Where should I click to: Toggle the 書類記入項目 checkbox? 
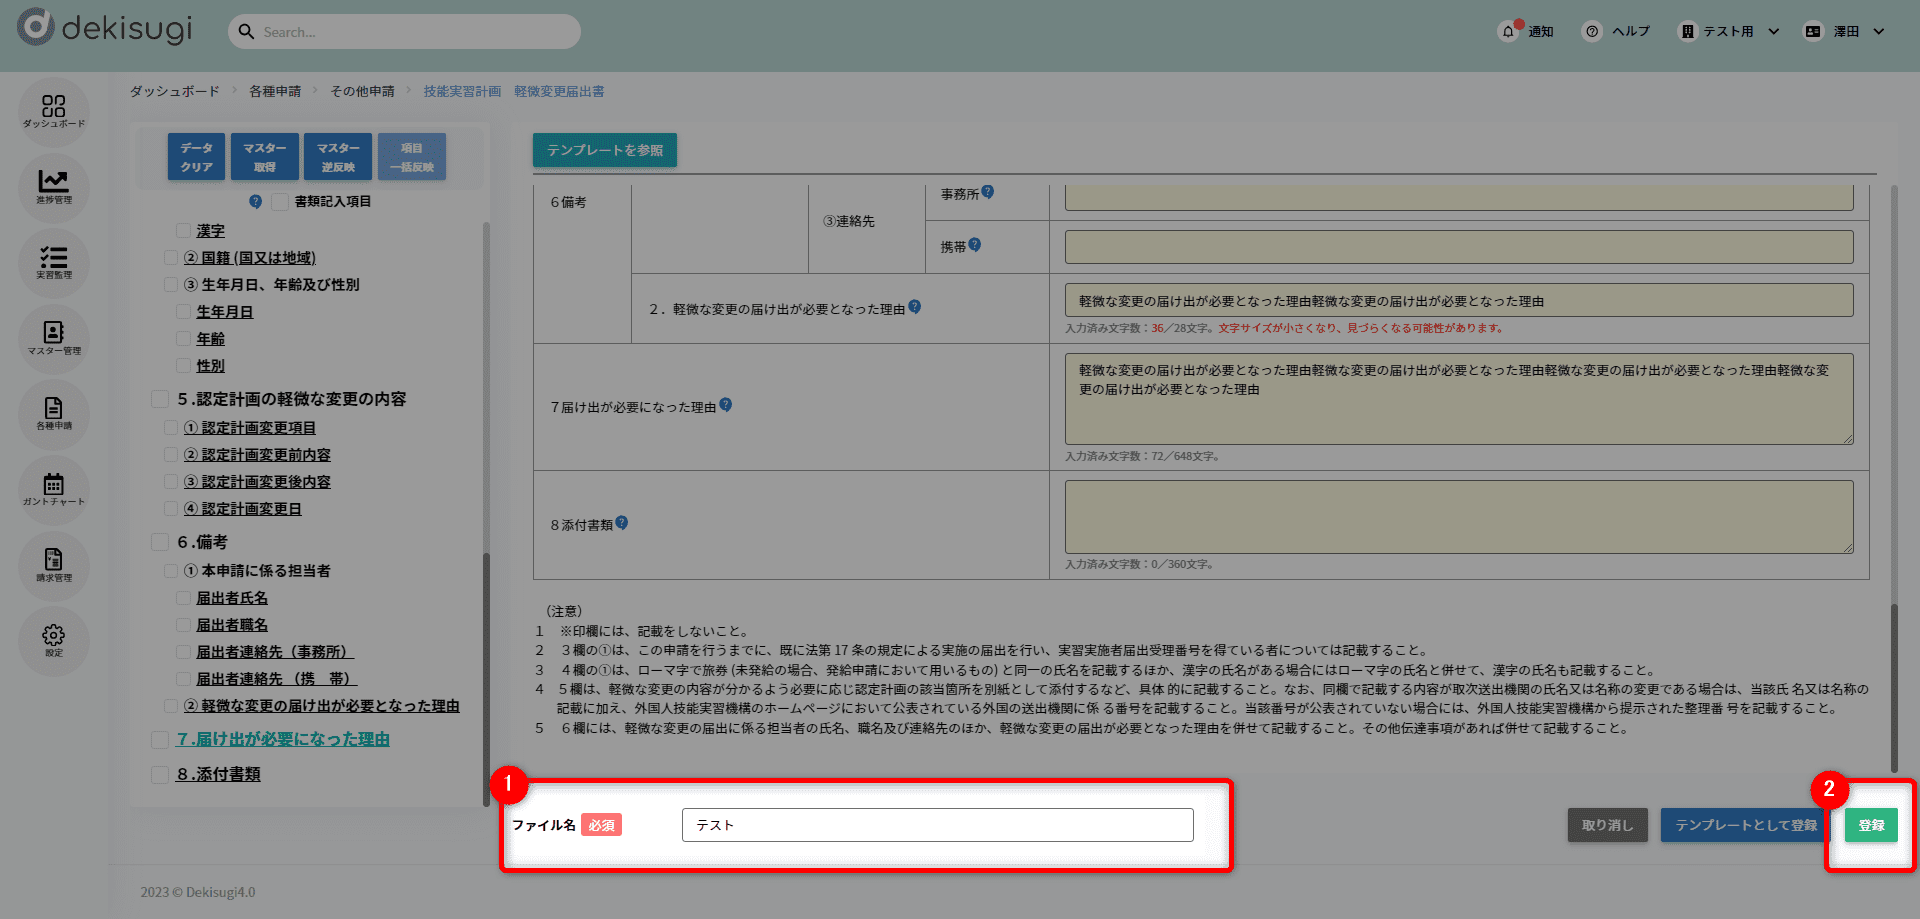pos(280,202)
